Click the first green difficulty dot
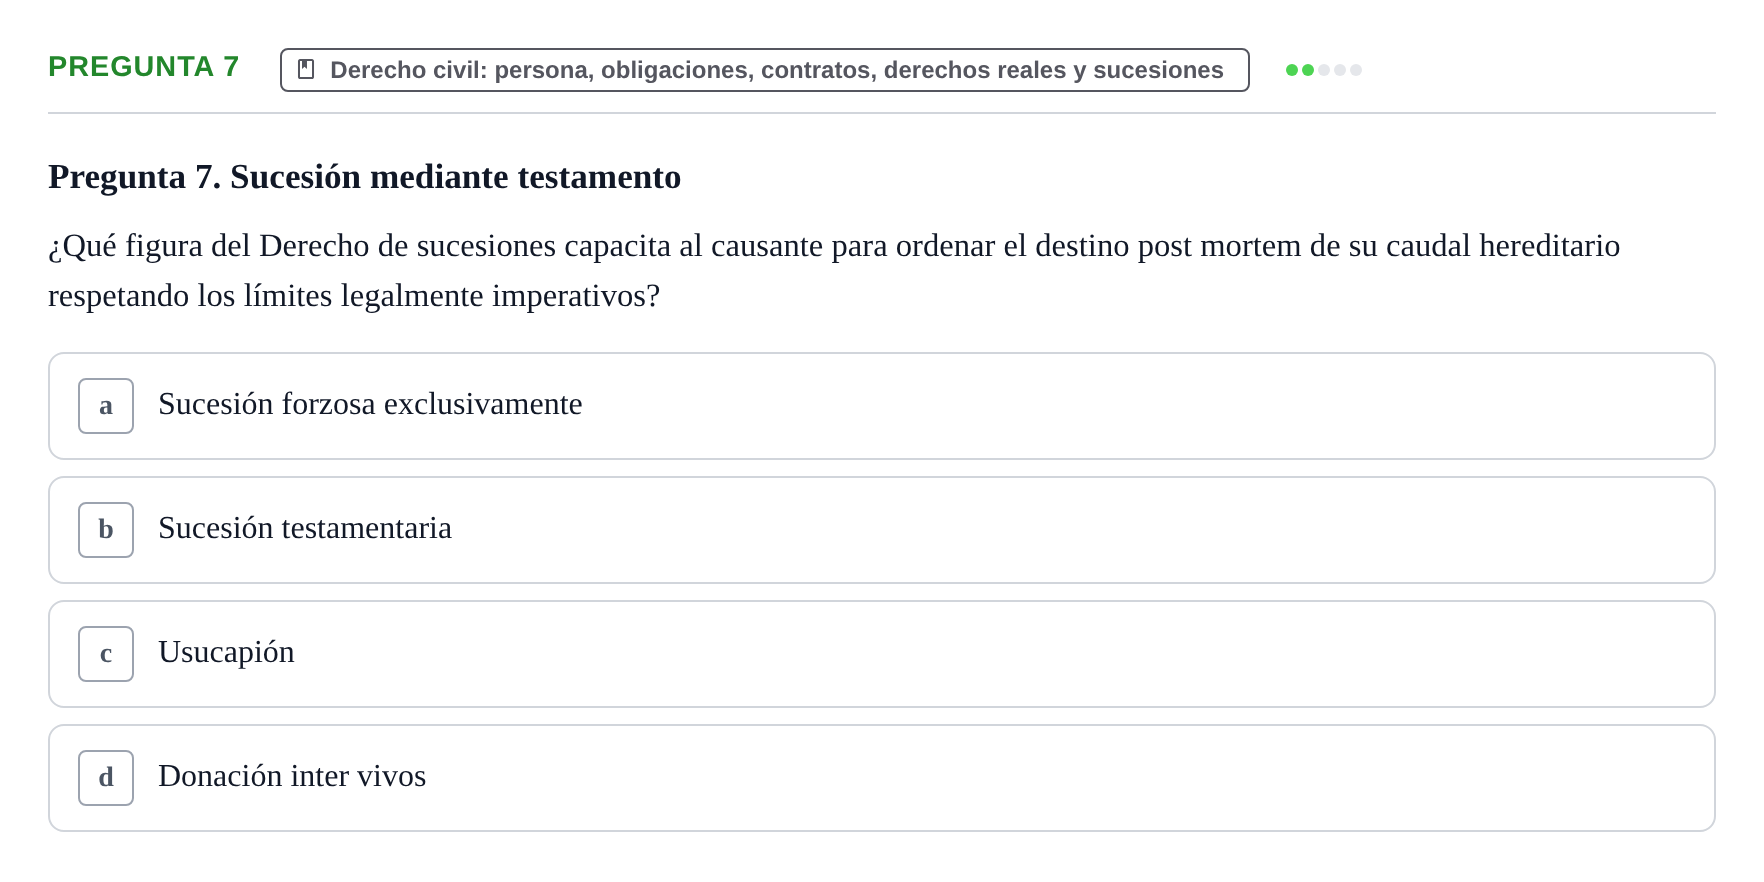The width and height of the screenshot is (1764, 882). (x=1292, y=70)
